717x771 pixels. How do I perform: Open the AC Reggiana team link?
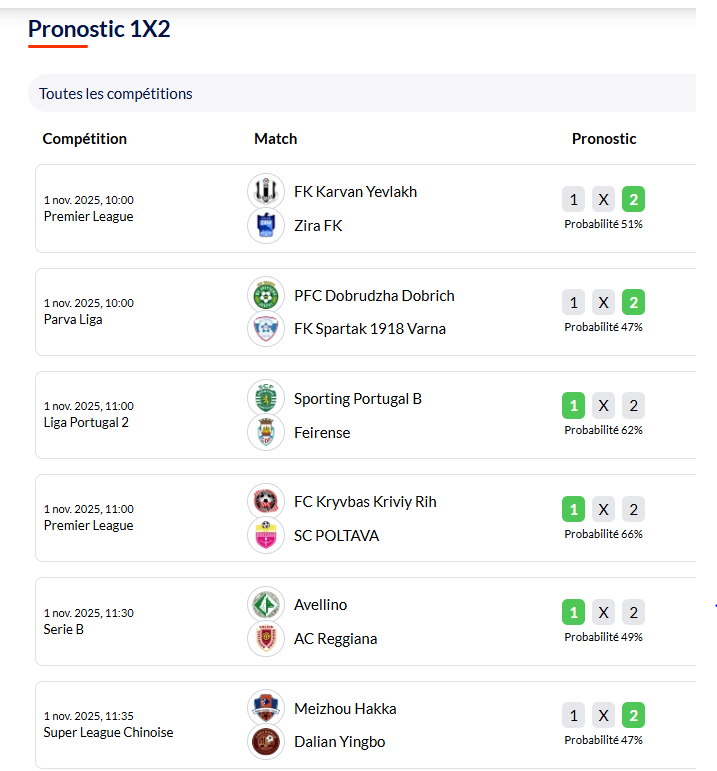(x=335, y=639)
